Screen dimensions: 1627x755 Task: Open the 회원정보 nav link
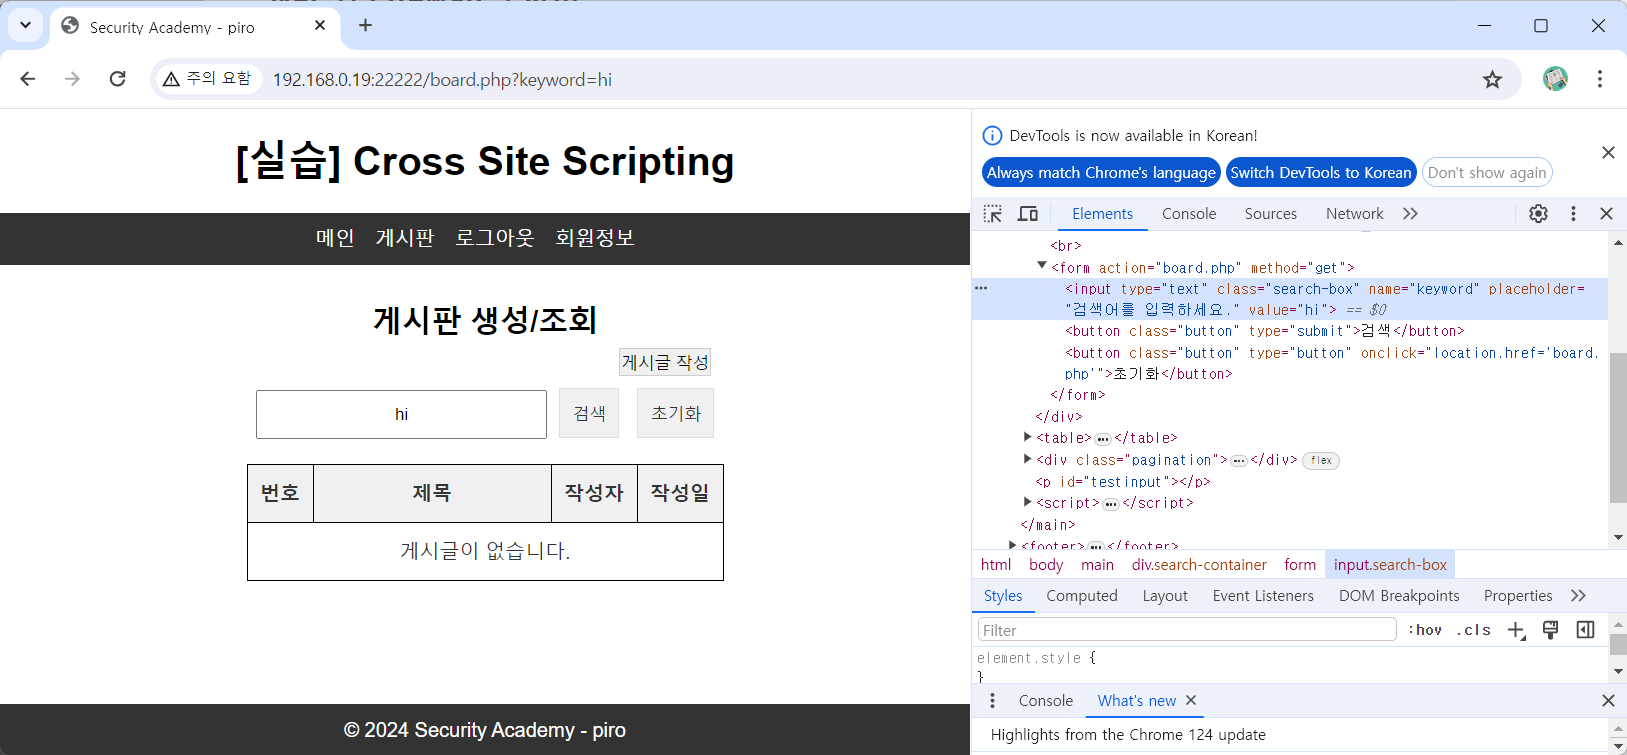(595, 238)
